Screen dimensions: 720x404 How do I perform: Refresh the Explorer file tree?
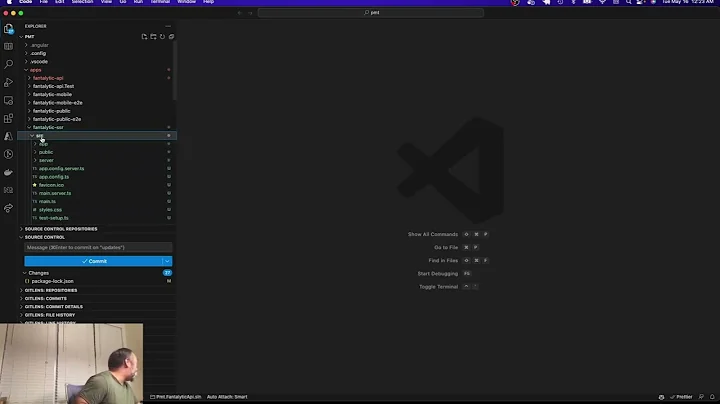162,37
